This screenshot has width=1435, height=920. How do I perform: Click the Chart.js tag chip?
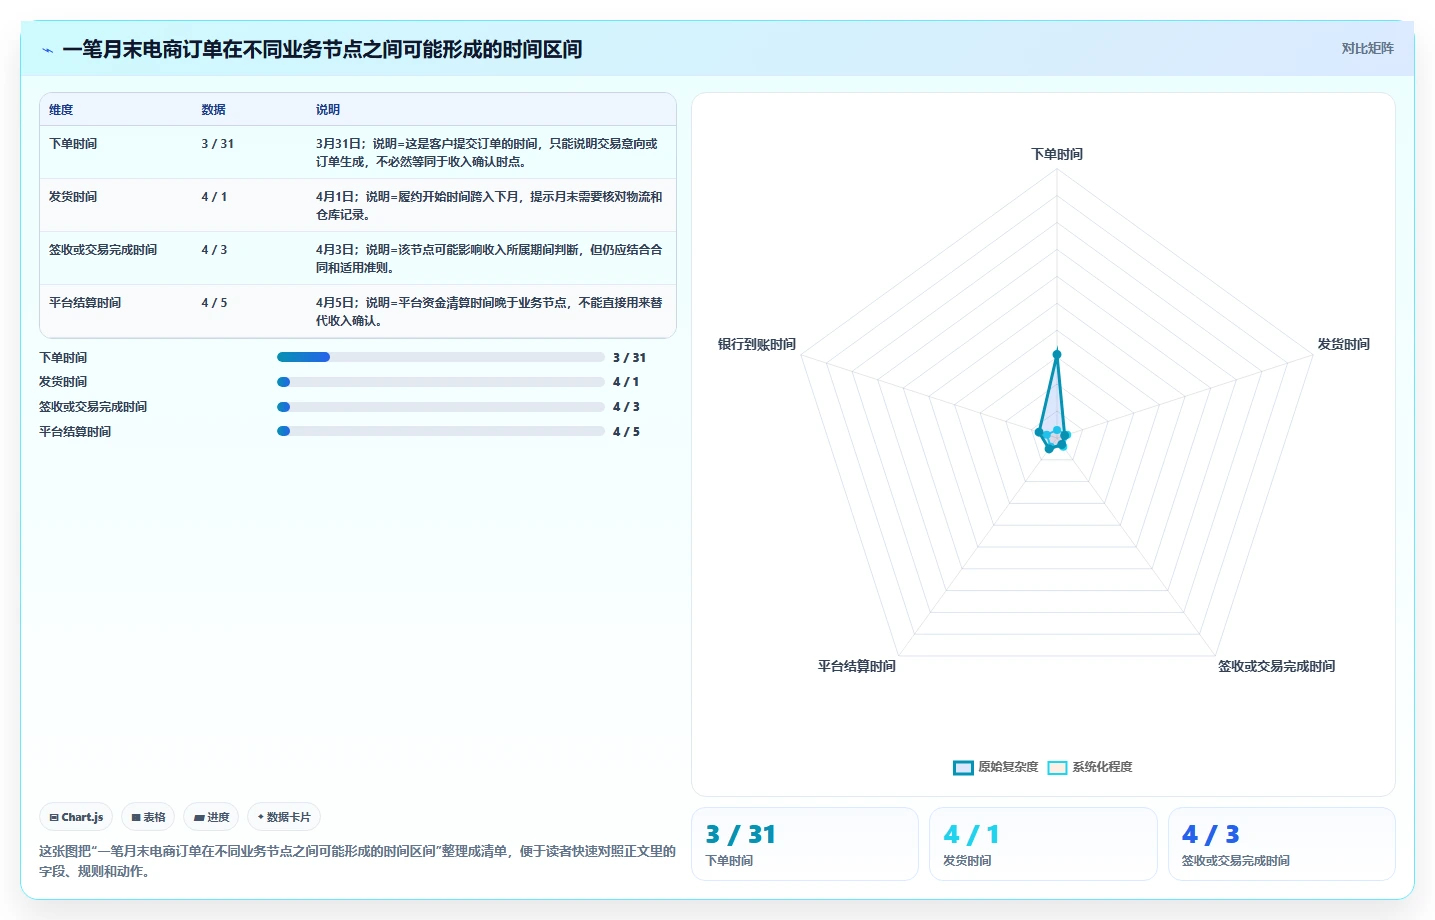coord(76,817)
